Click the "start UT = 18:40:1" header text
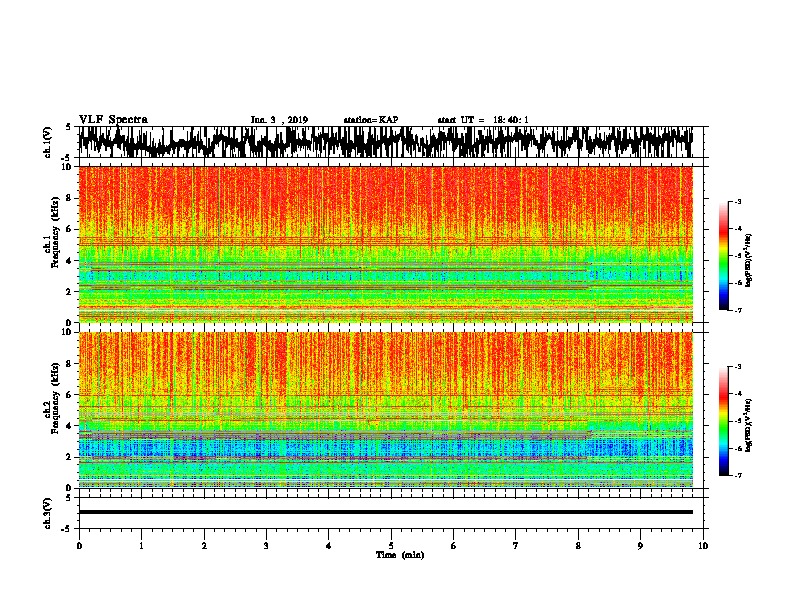This screenshot has width=792, height=612. pyautogui.click(x=483, y=120)
